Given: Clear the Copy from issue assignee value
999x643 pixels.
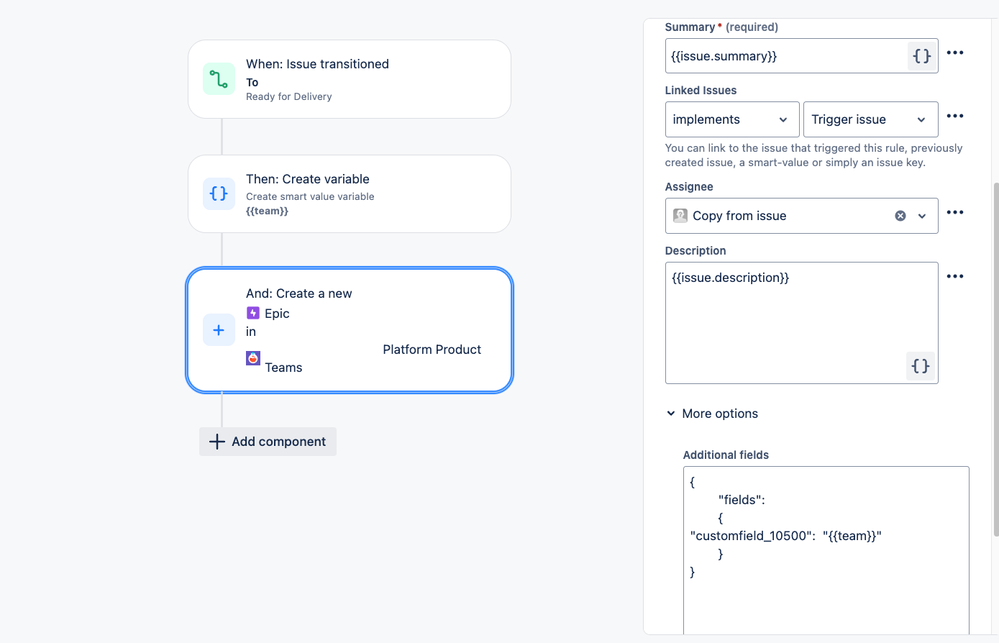Looking at the screenshot, I should (x=900, y=216).
